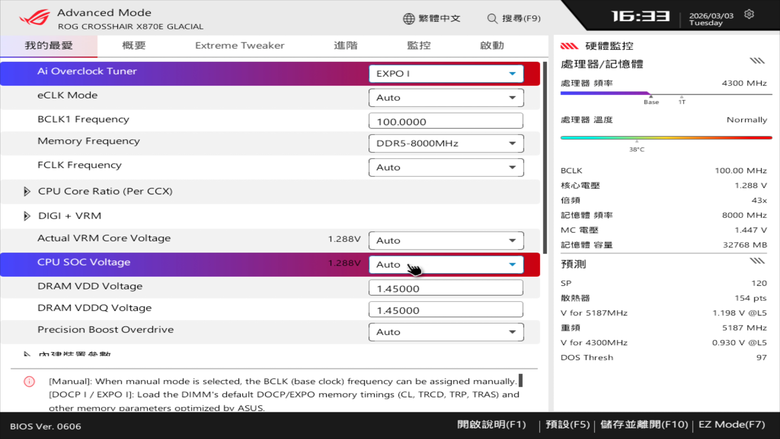Open Actual VRM Core Voltage dropdown
The width and height of the screenshot is (780, 439).
coord(446,240)
